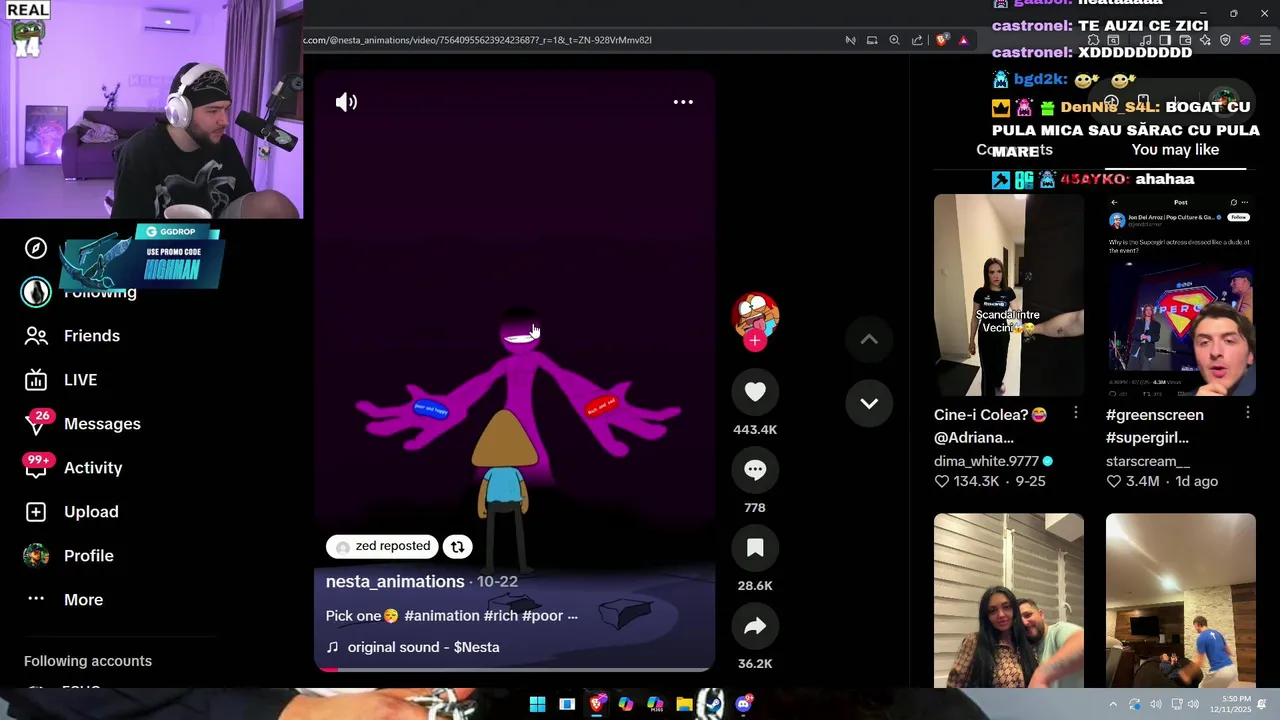Open nesta_animations profile link
The width and height of the screenshot is (1280, 720).
[395, 581]
